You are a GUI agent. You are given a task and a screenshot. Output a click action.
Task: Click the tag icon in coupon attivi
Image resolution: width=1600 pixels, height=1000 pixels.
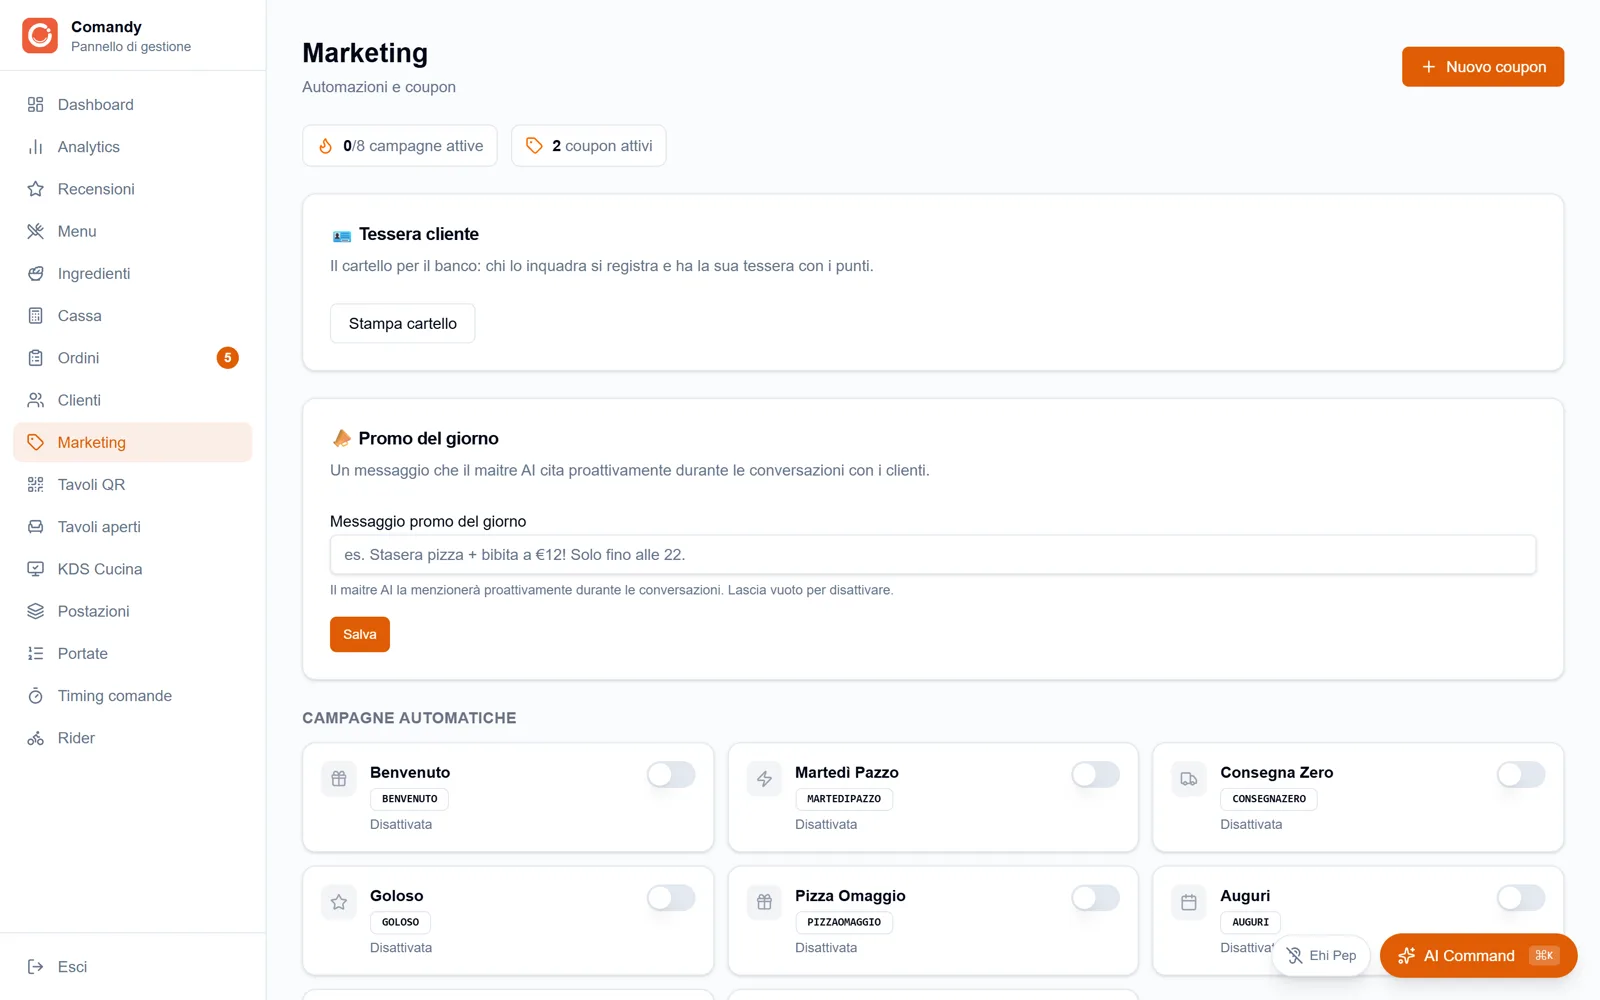point(534,146)
